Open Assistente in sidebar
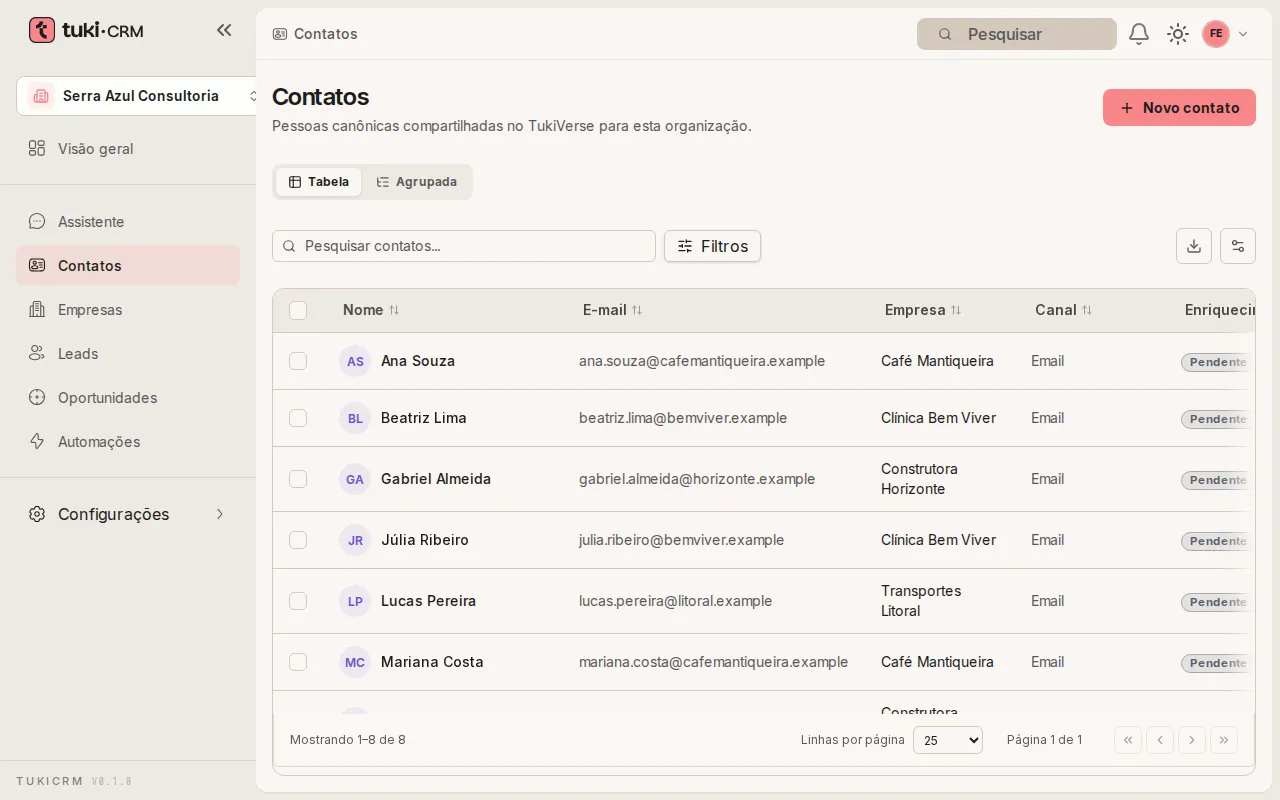This screenshot has width=1280, height=800. pyautogui.click(x=128, y=222)
